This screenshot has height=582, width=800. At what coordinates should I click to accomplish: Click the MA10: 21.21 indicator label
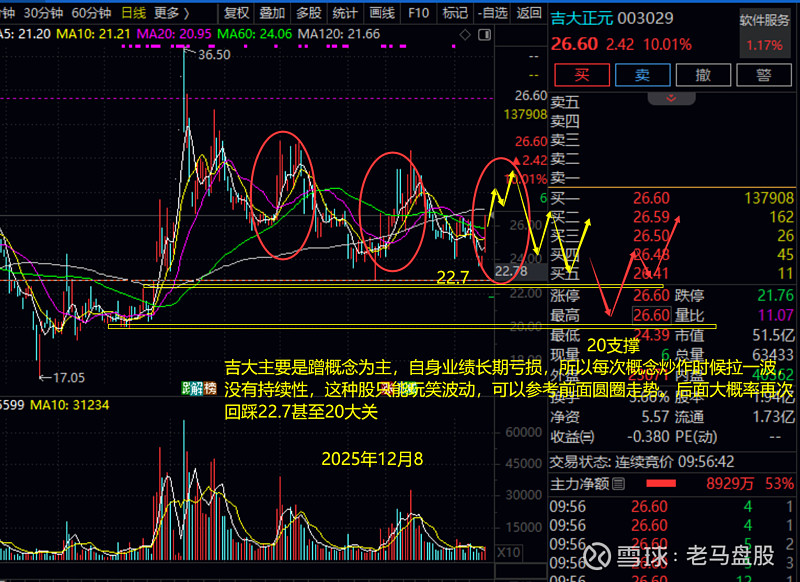pyautogui.click(x=93, y=34)
